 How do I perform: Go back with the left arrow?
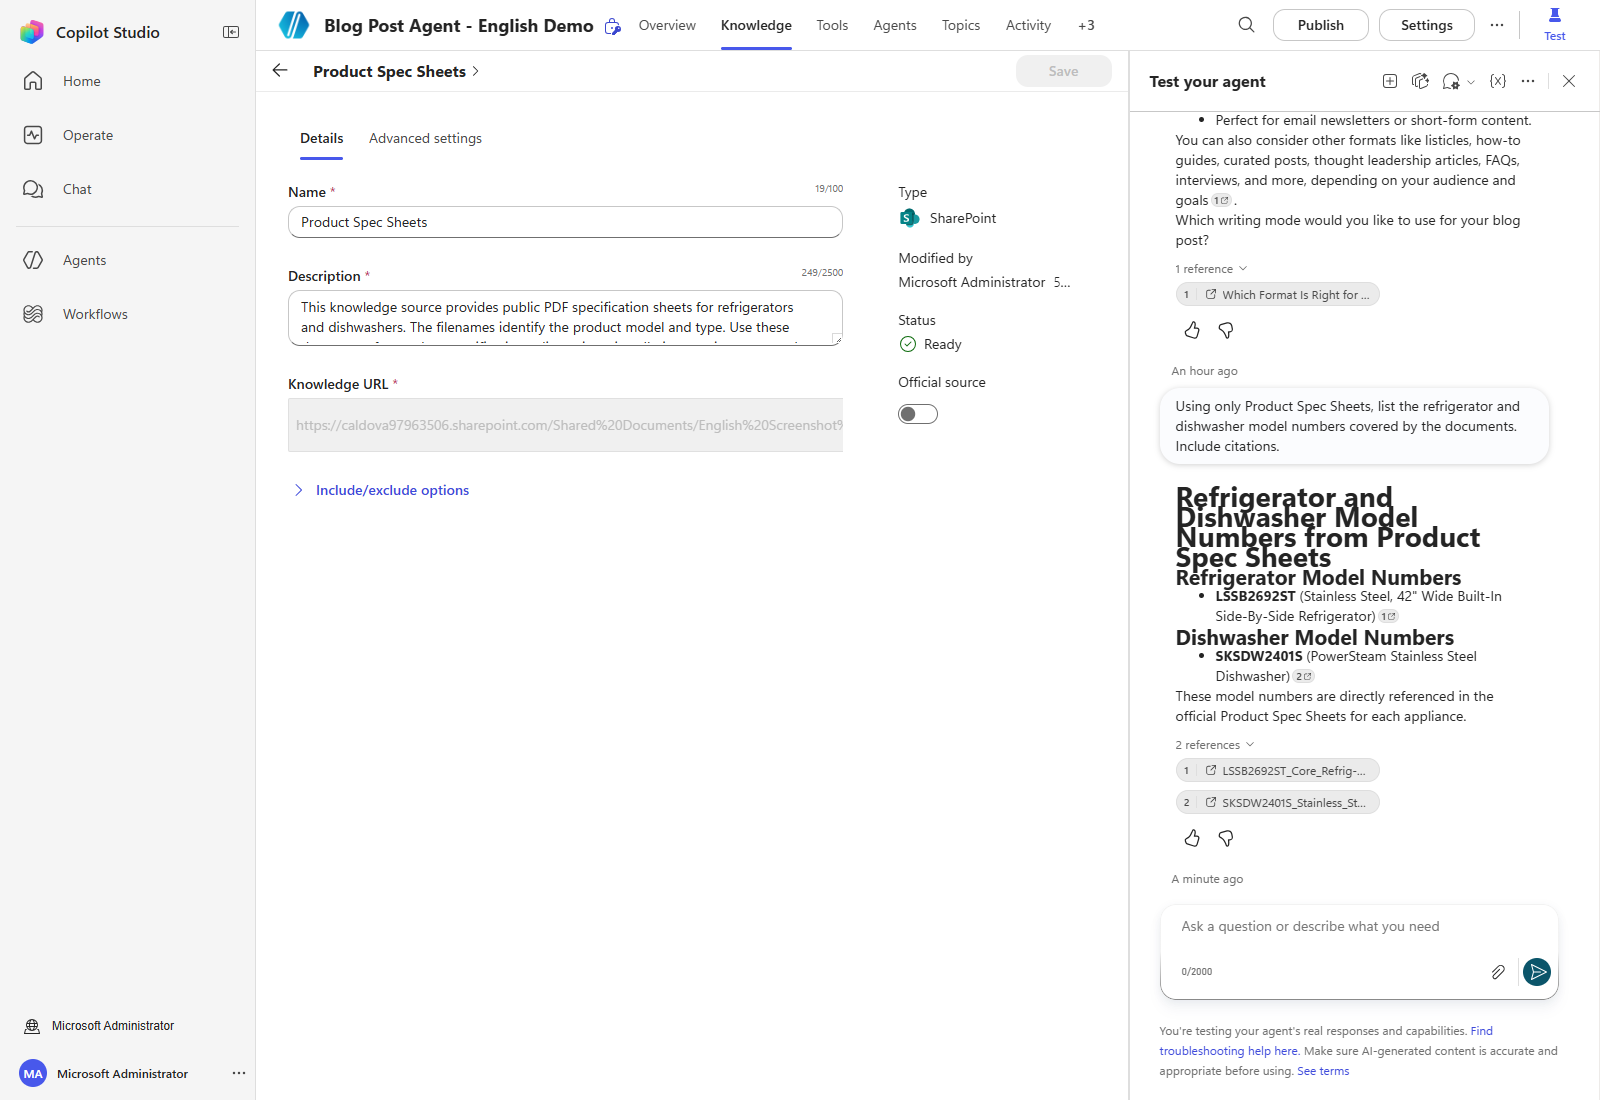click(280, 71)
